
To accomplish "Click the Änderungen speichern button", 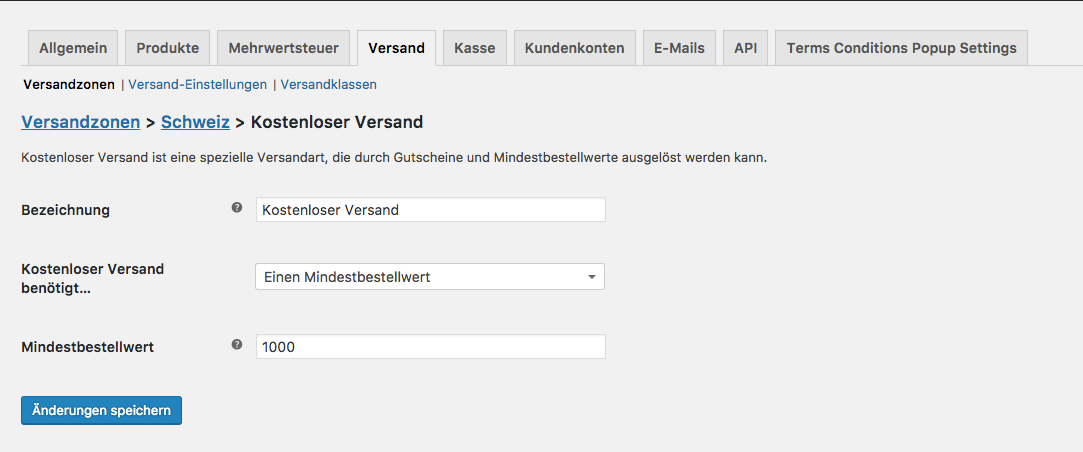I will pos(102,411).
